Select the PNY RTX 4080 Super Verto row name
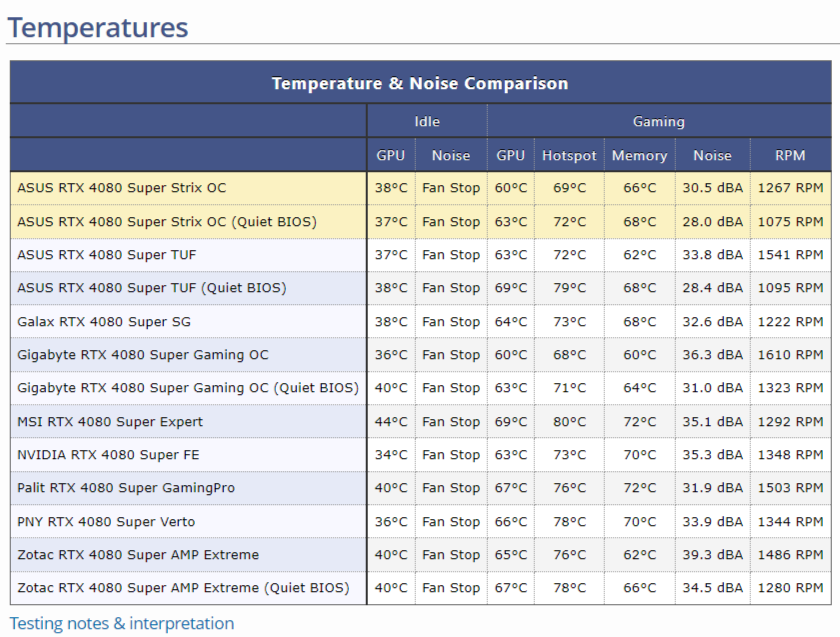The image size is (840, 637). (106, 522)
